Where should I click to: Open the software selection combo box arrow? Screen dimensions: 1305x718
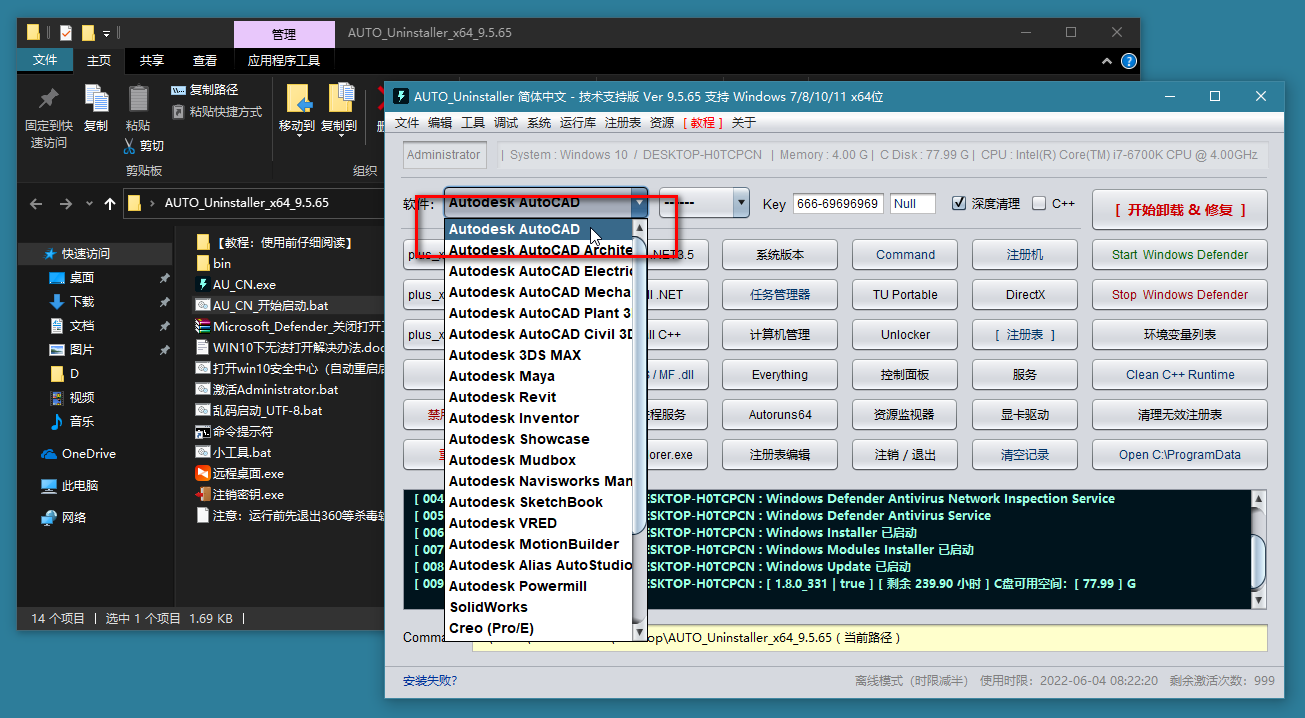click(x=639, y=203)
